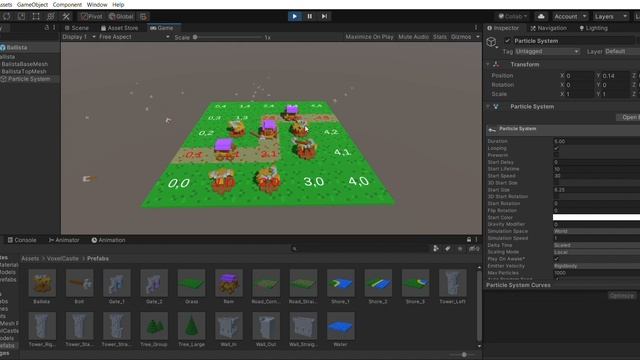Click the Ballista prefab header icon

[3, 47]
